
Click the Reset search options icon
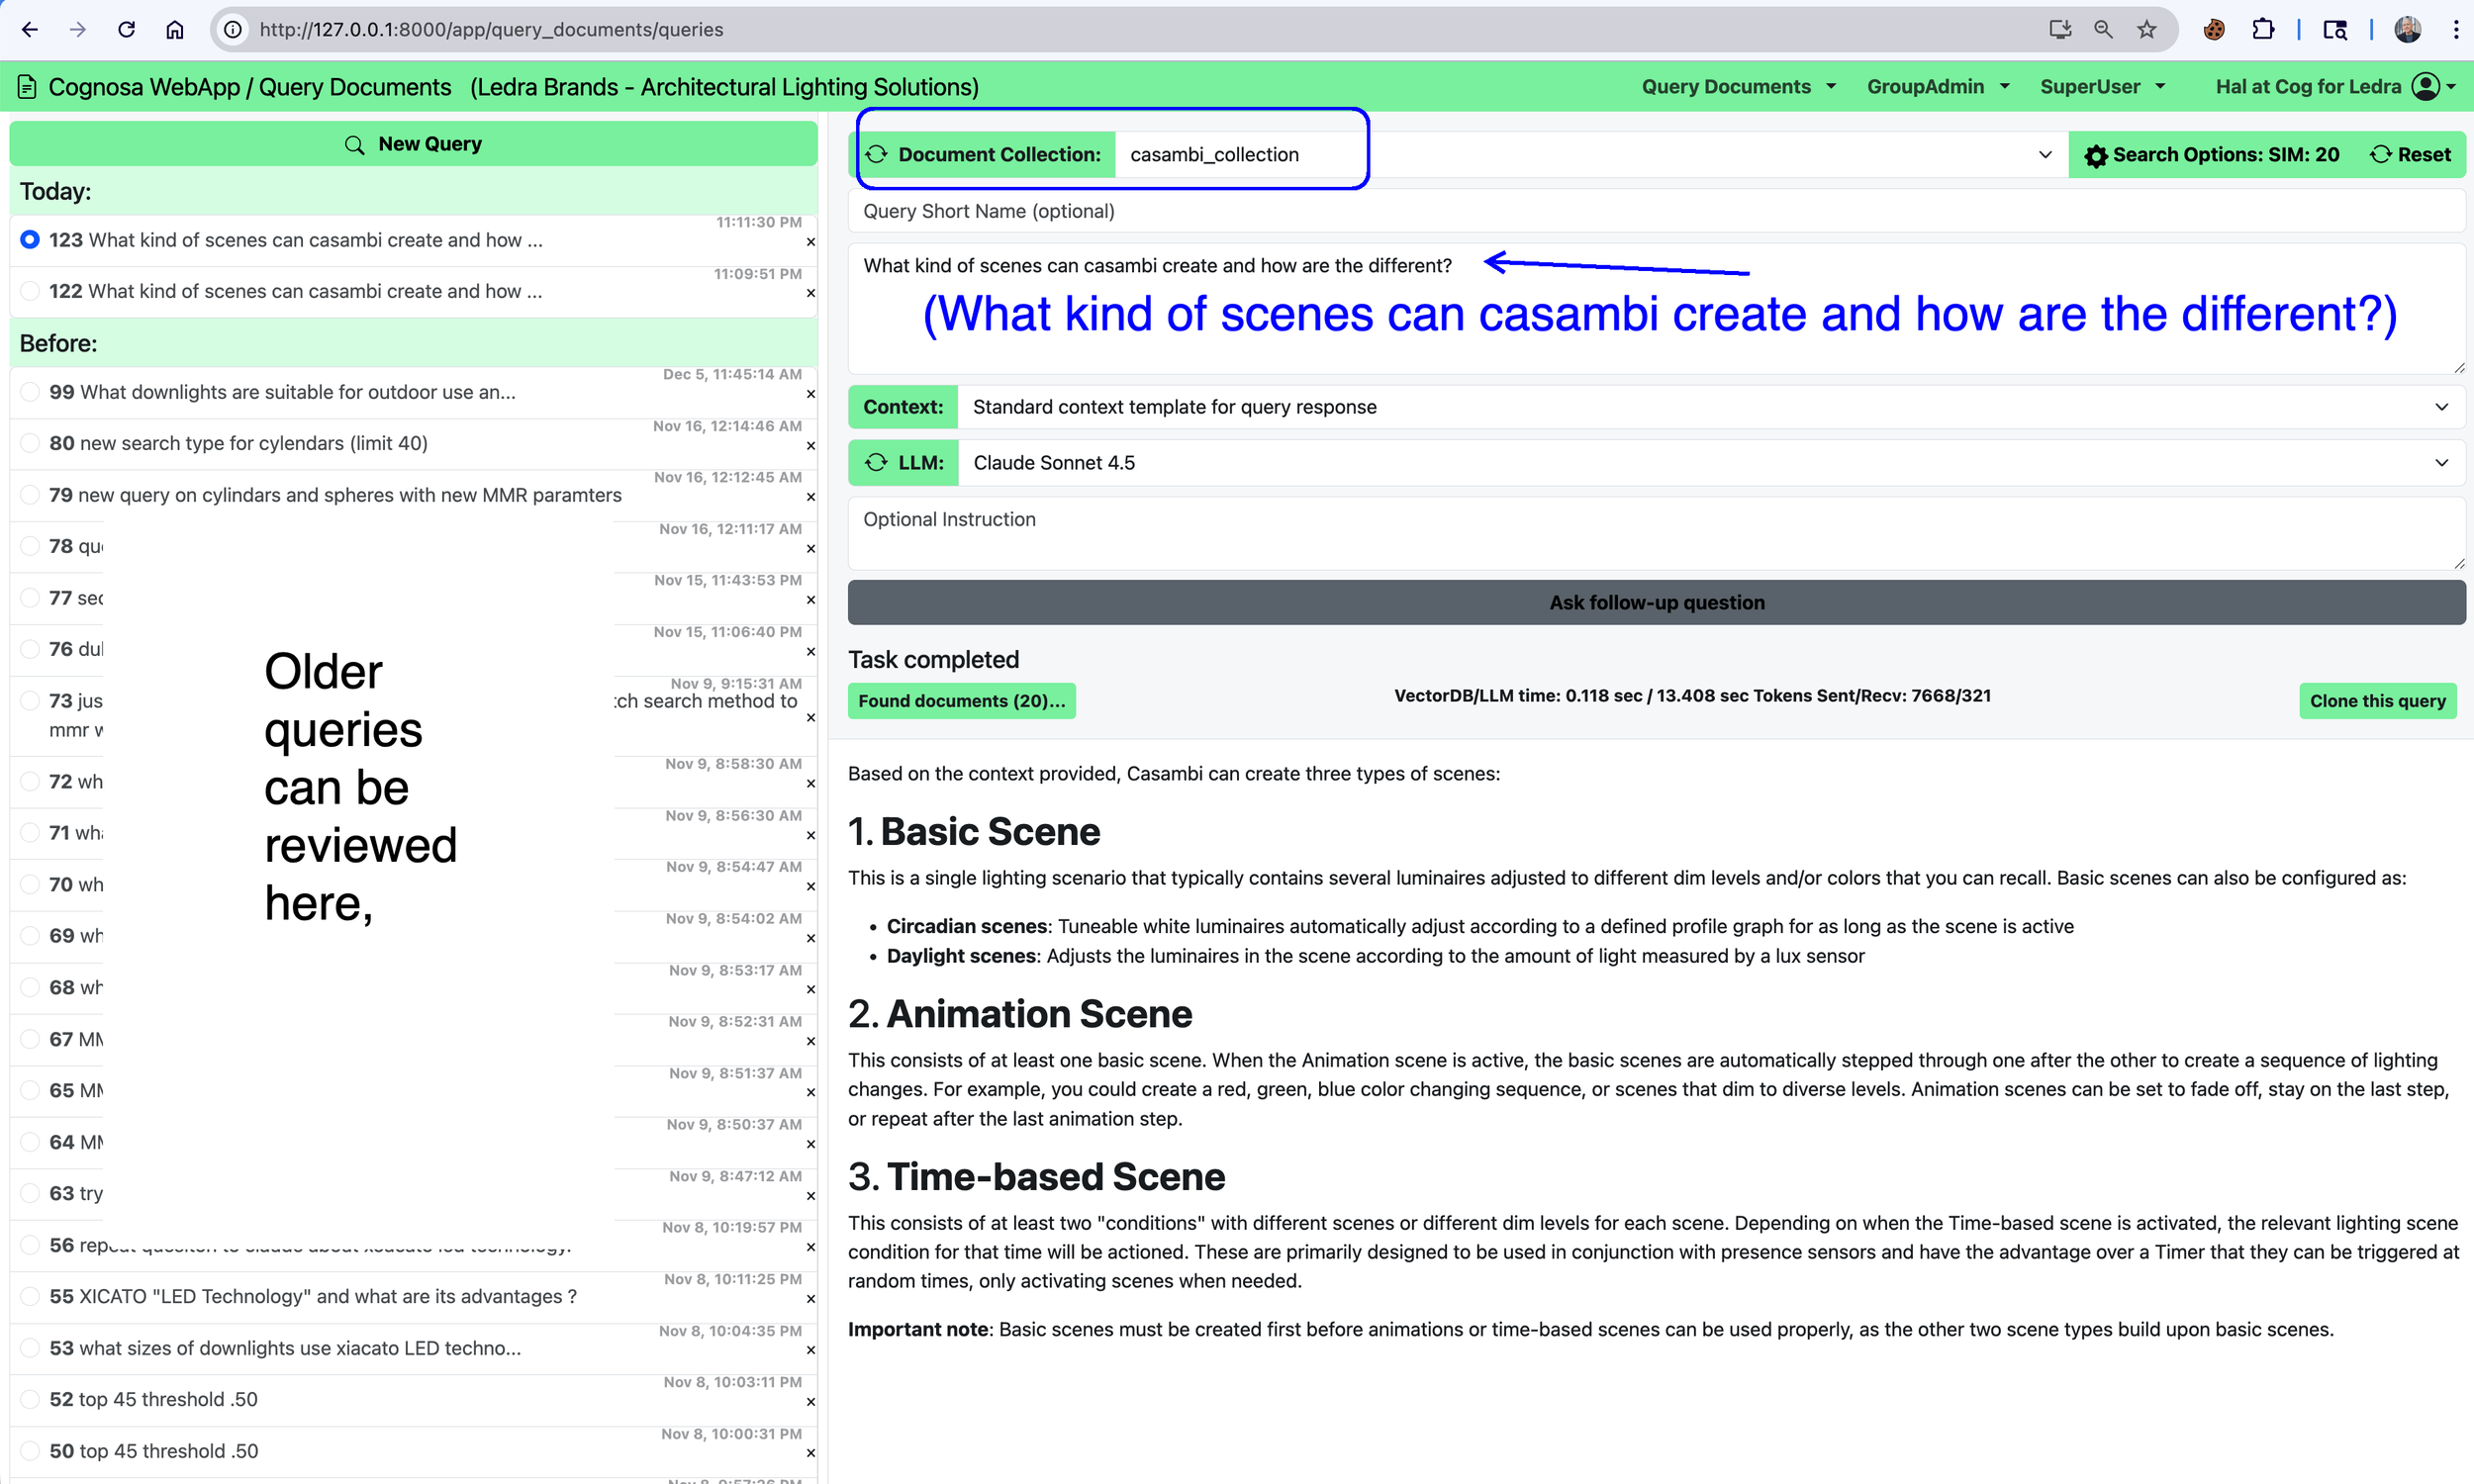(x=2381, y=154)
